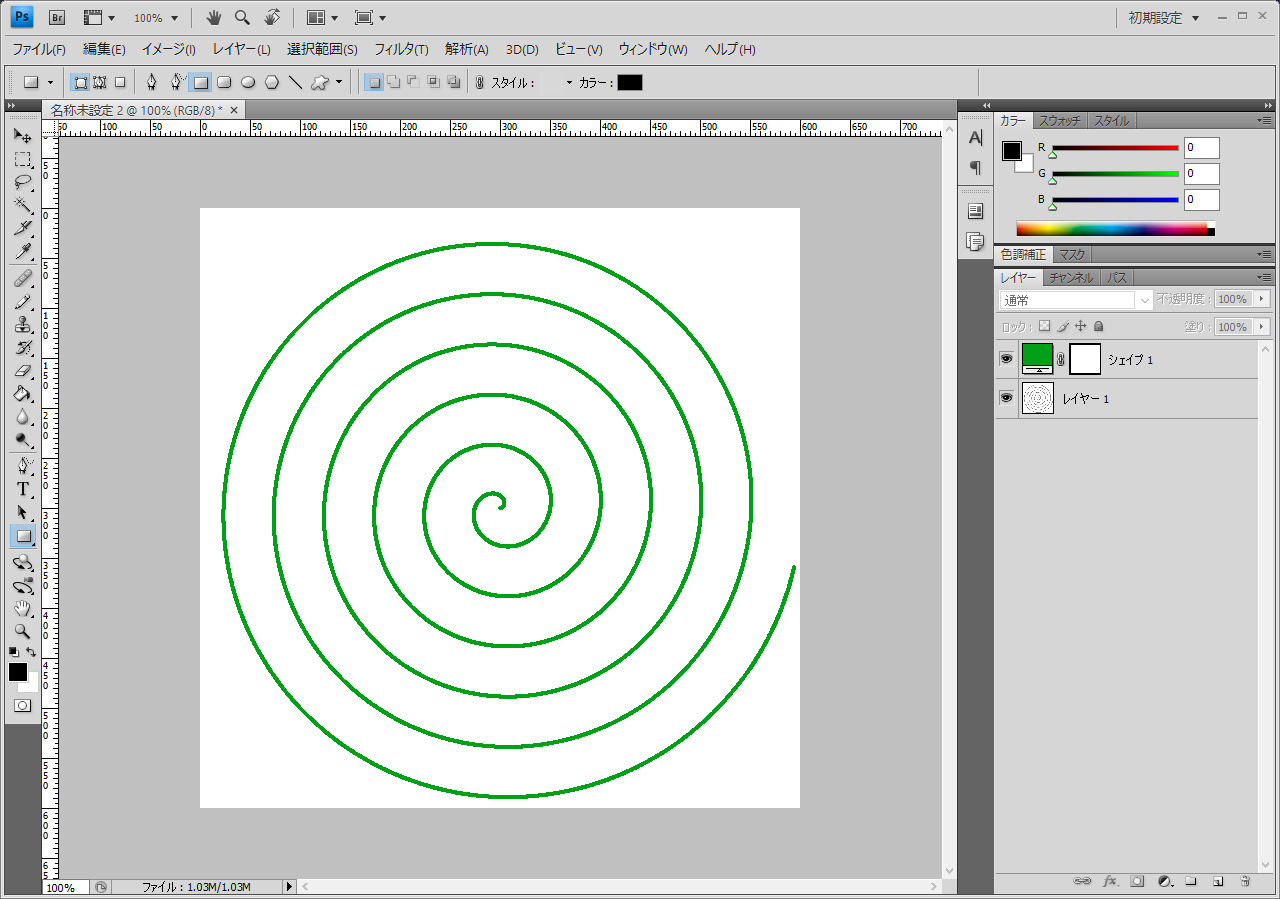The width and height of the screenshot is (1280, 899).
Task: Select the Rectangular Marquee tool
Action: tap(22, 160)
